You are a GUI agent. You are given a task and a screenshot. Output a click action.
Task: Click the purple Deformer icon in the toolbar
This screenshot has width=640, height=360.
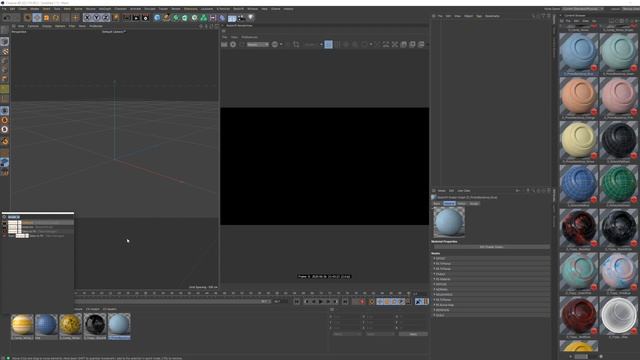(x=222, y=18)
